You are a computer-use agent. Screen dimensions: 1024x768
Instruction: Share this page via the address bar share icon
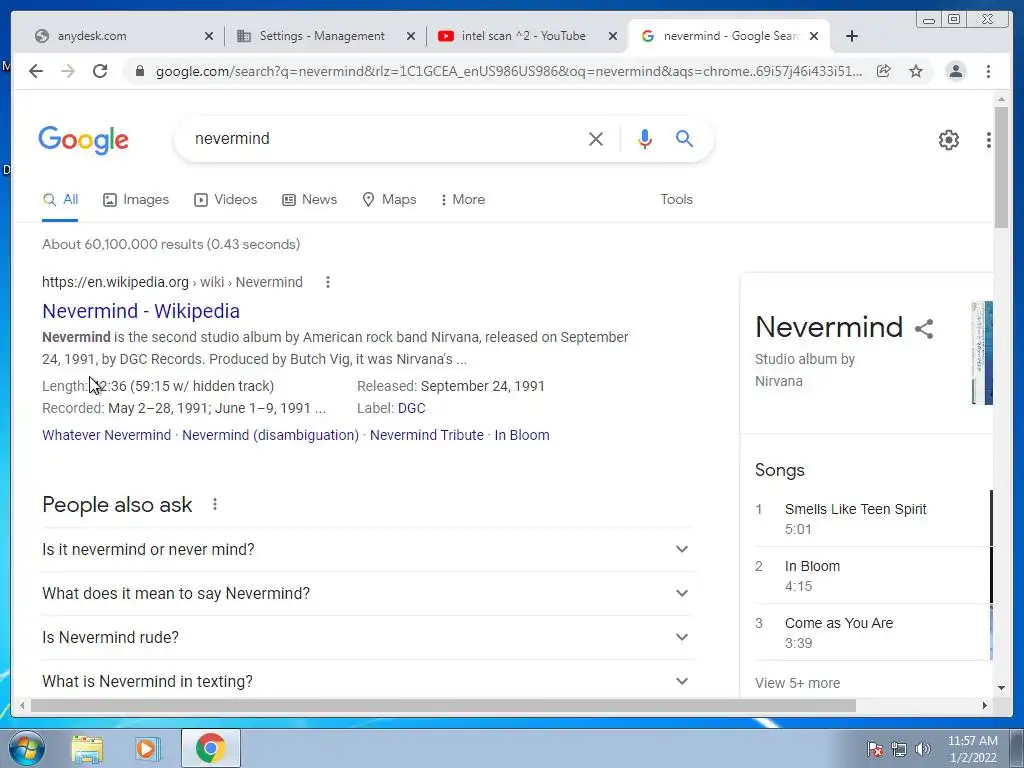884,71
